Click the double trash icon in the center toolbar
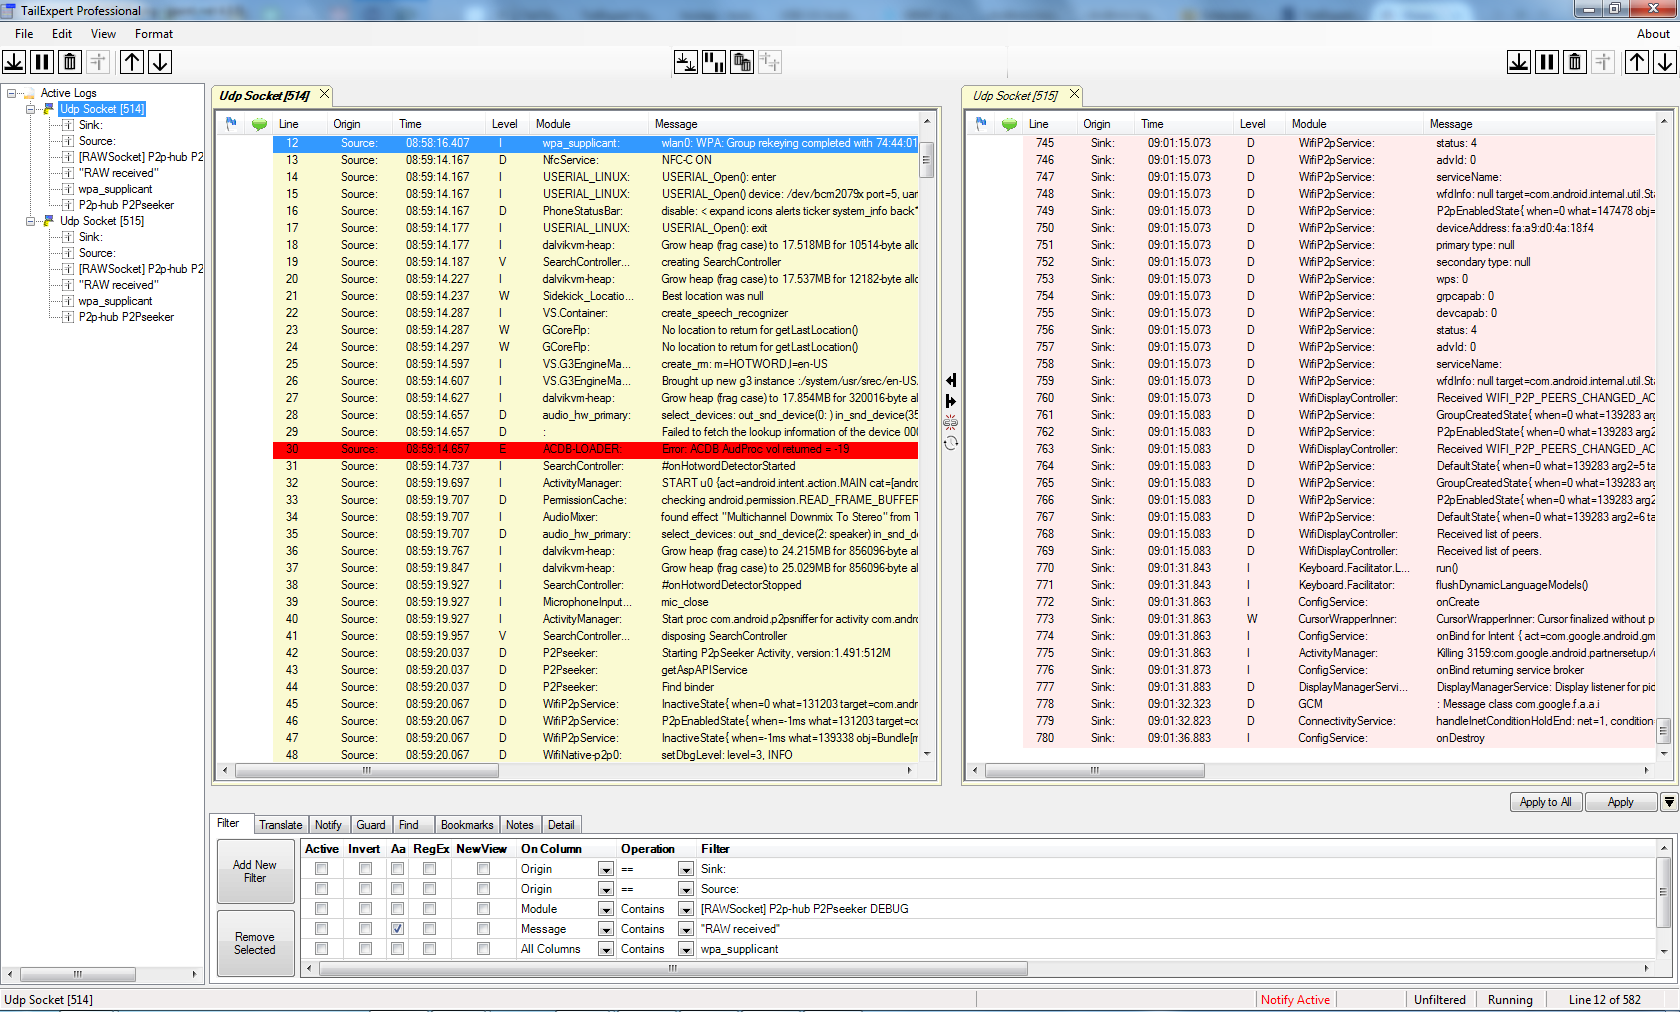 pos(742,62)
